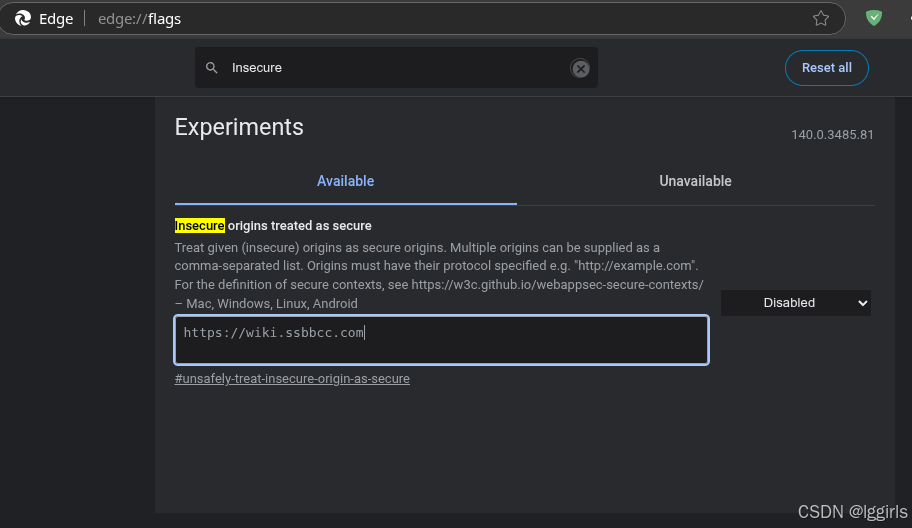Click the edge://flags address bar URL
The width and height of the screenshot is (912, 528).
[x=140, y=19]
